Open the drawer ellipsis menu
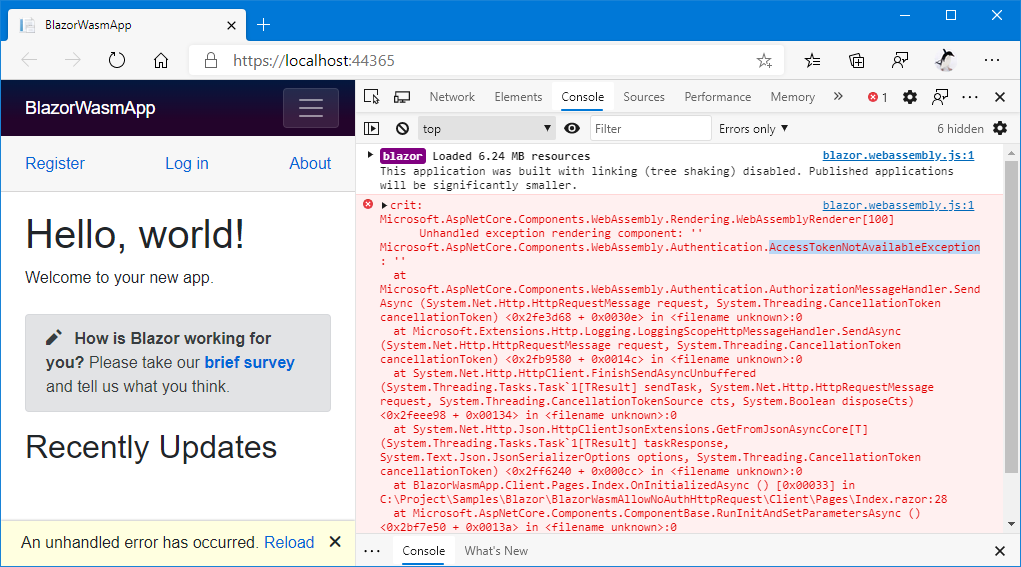This screenshot has height=567, width=1021. tap(372, 551)
